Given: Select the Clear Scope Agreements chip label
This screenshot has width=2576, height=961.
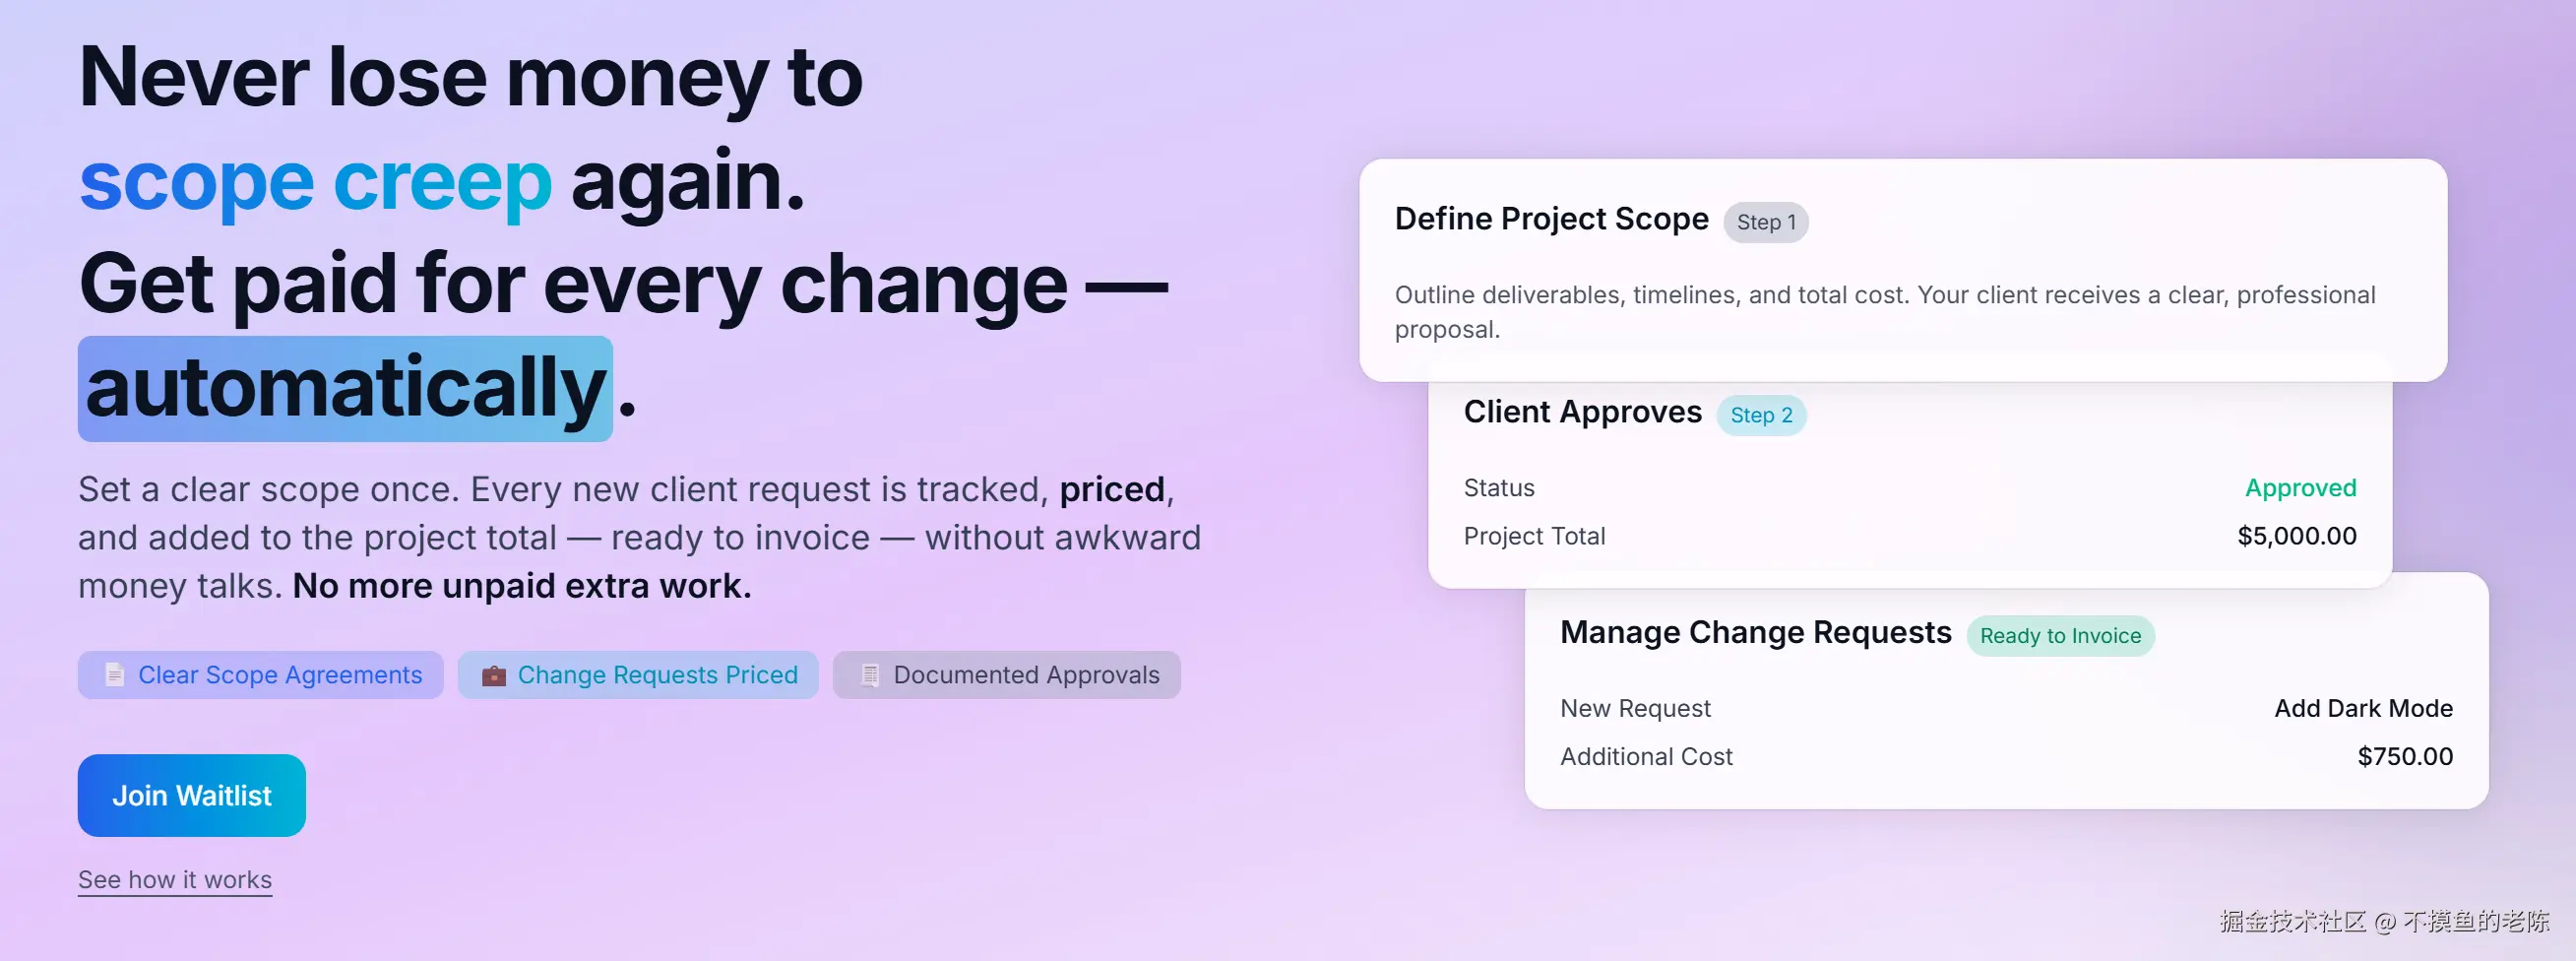Looking at the screenshot, I should click(280, 675).
